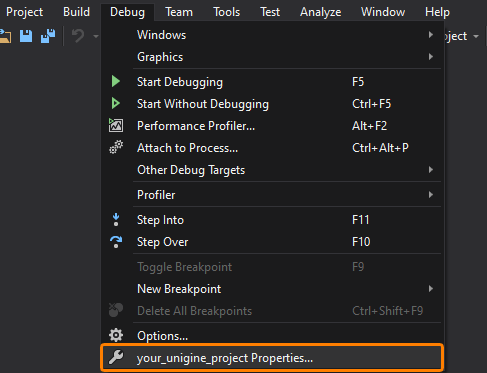Open the Build menu
Screen dimensions: 487x373
[76, 12]
